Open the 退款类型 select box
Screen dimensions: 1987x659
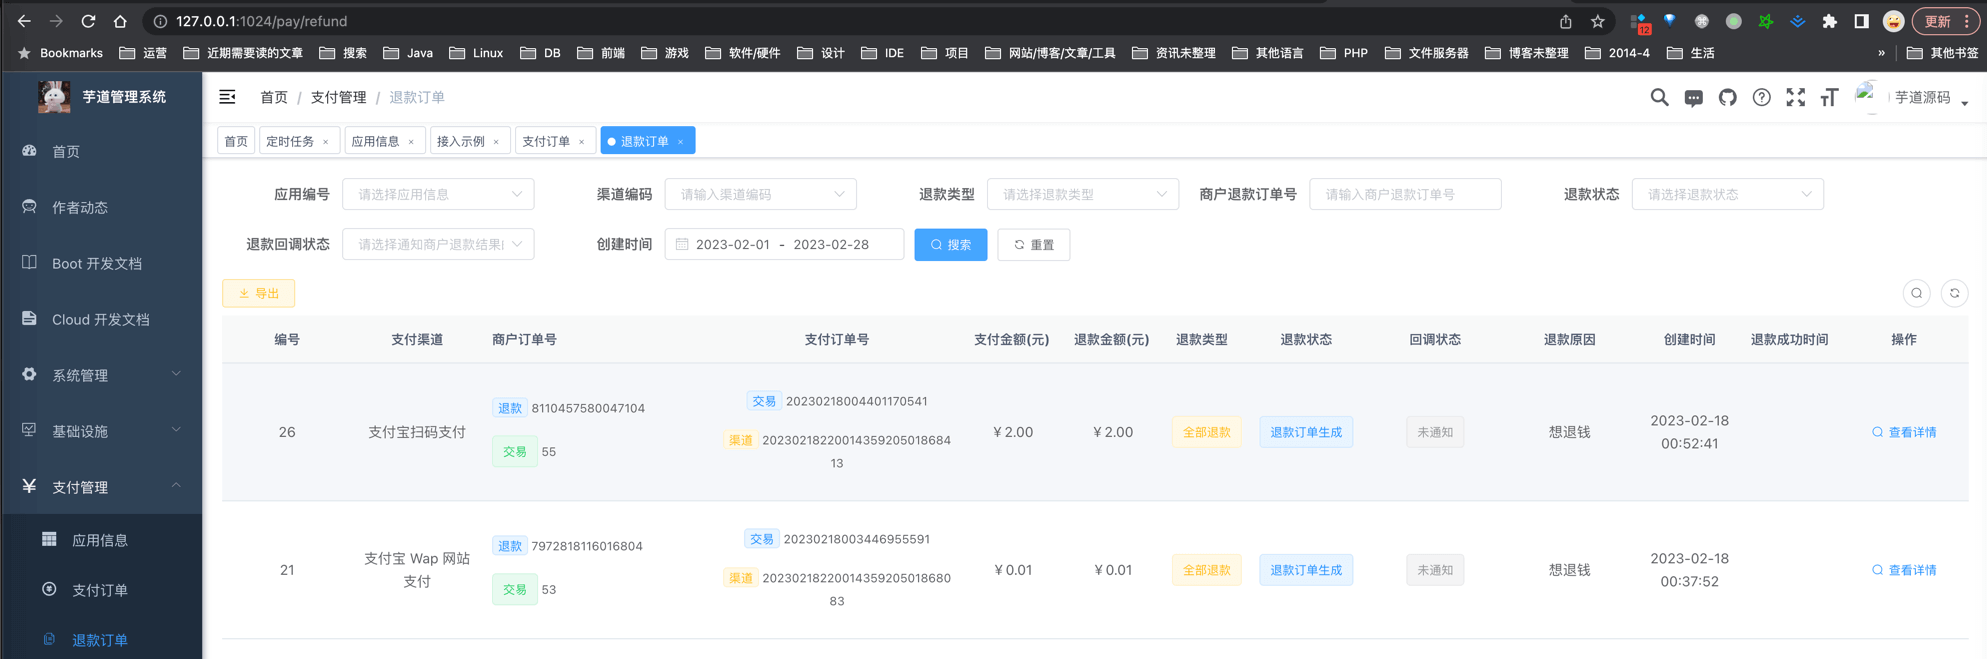pyautogui.click(x=1082, y=194)
